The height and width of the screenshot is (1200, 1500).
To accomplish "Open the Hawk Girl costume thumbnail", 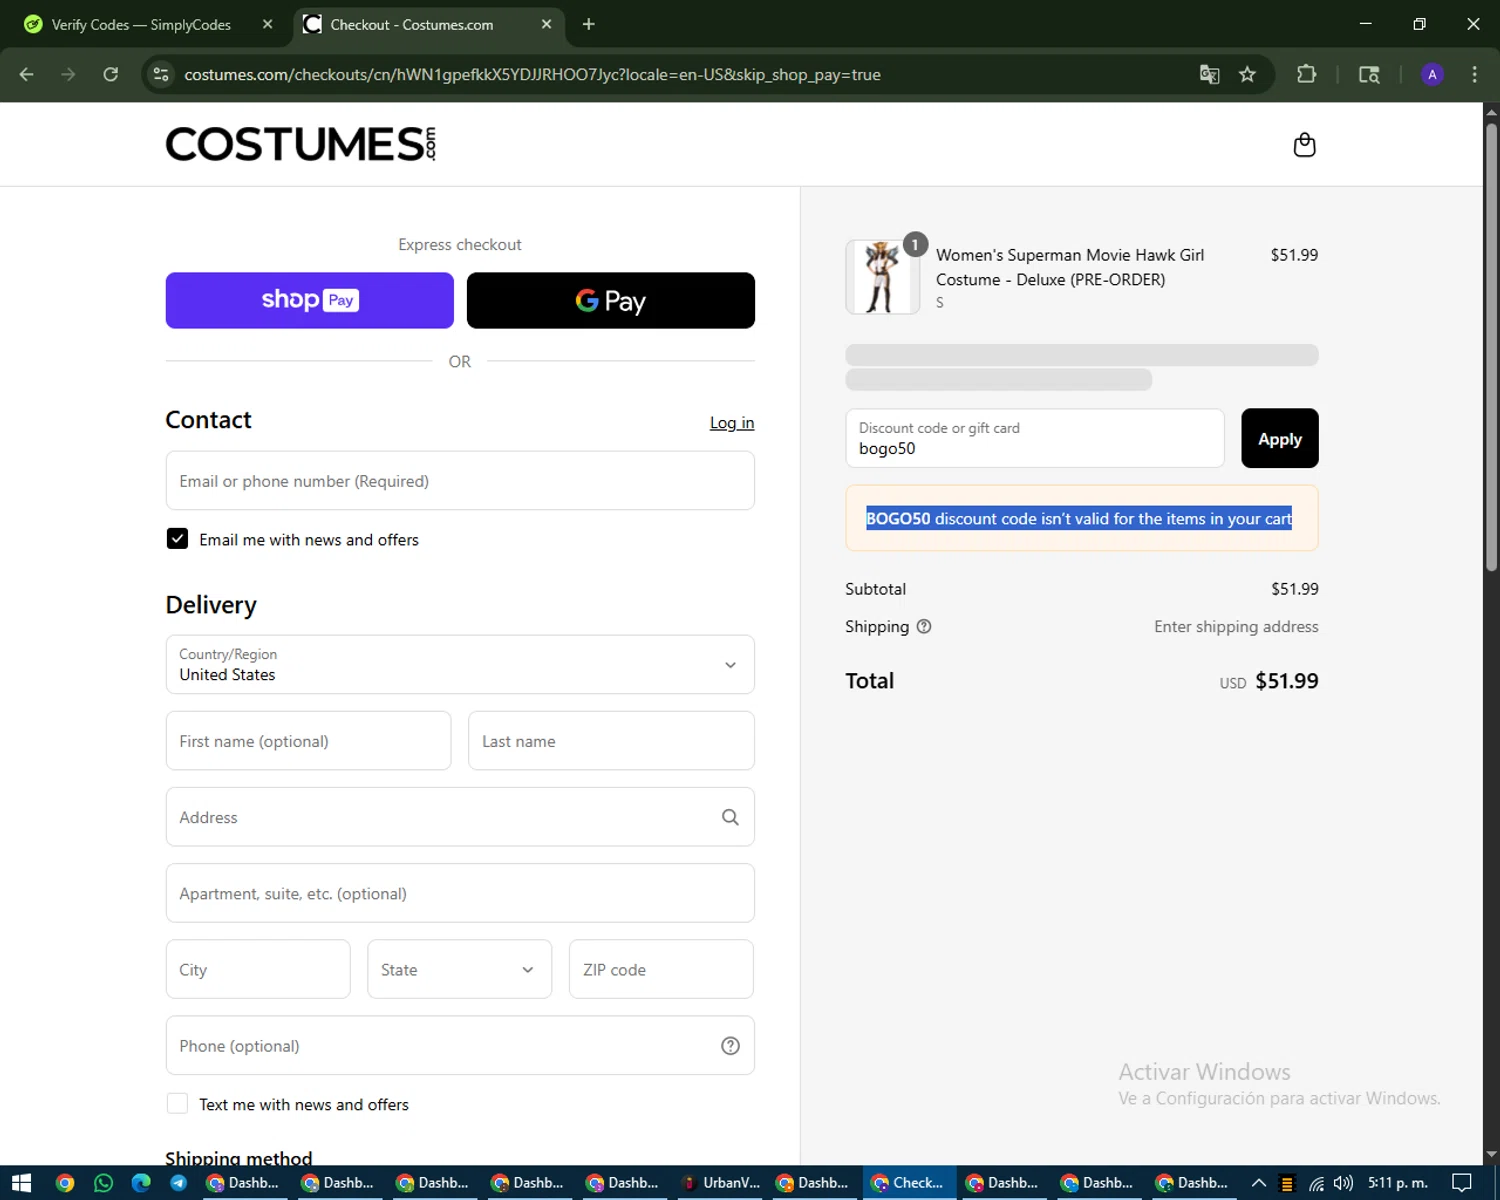I will pos(882,277).
